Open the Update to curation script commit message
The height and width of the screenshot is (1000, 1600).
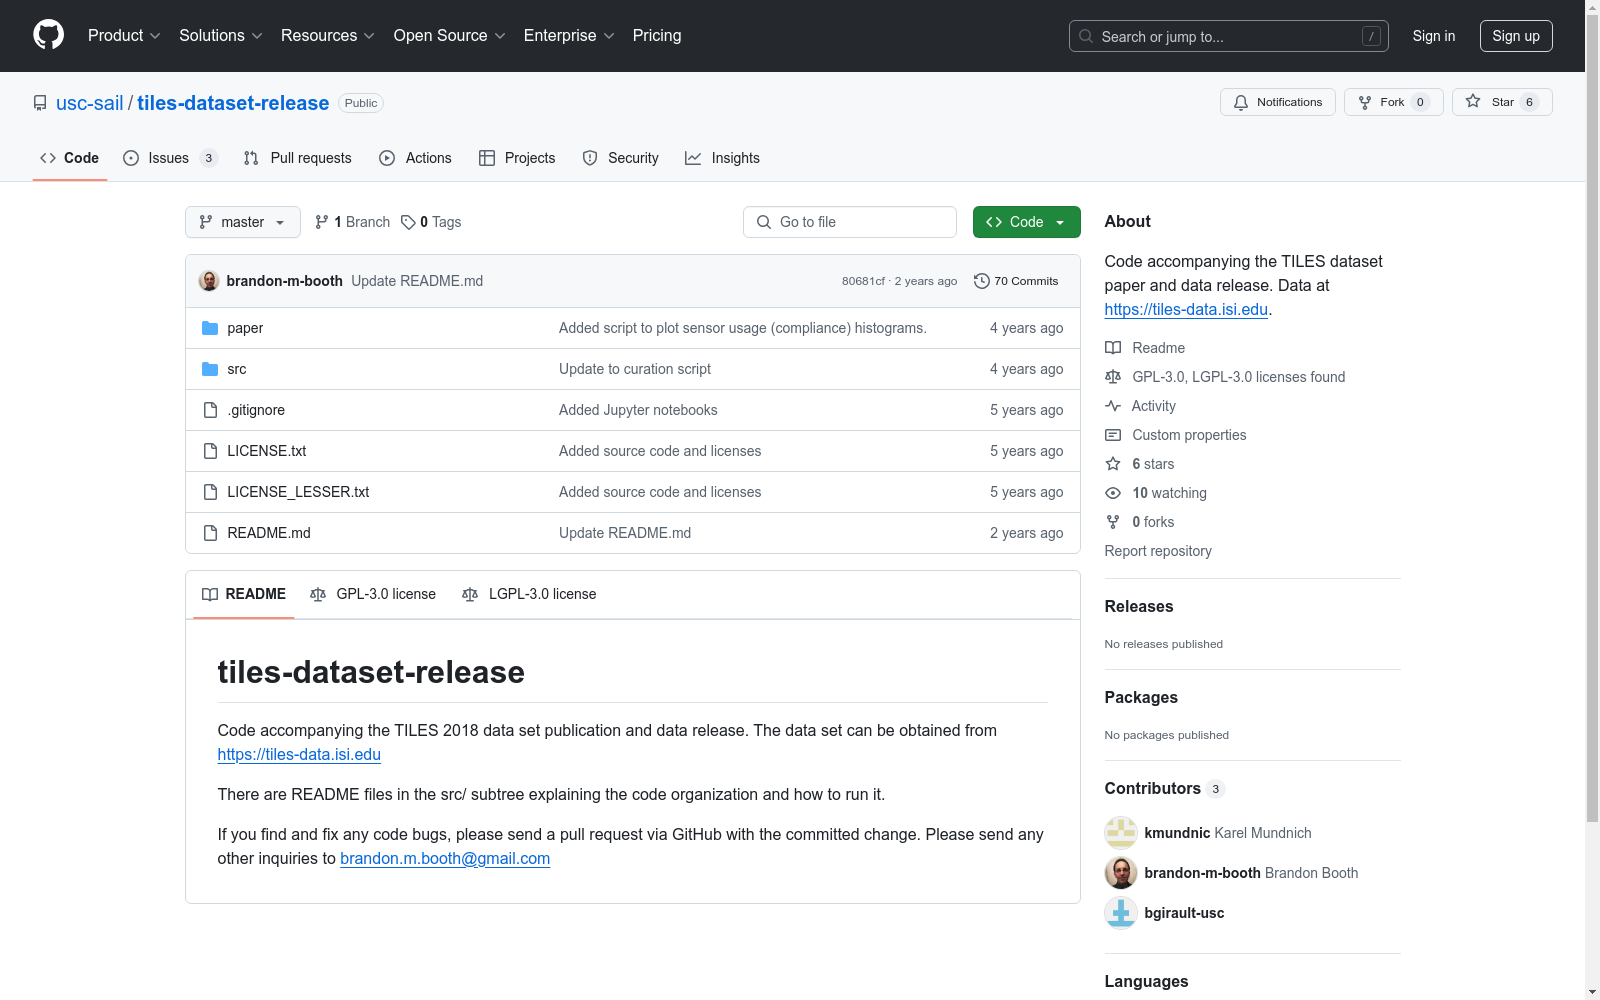click(635, 369)
